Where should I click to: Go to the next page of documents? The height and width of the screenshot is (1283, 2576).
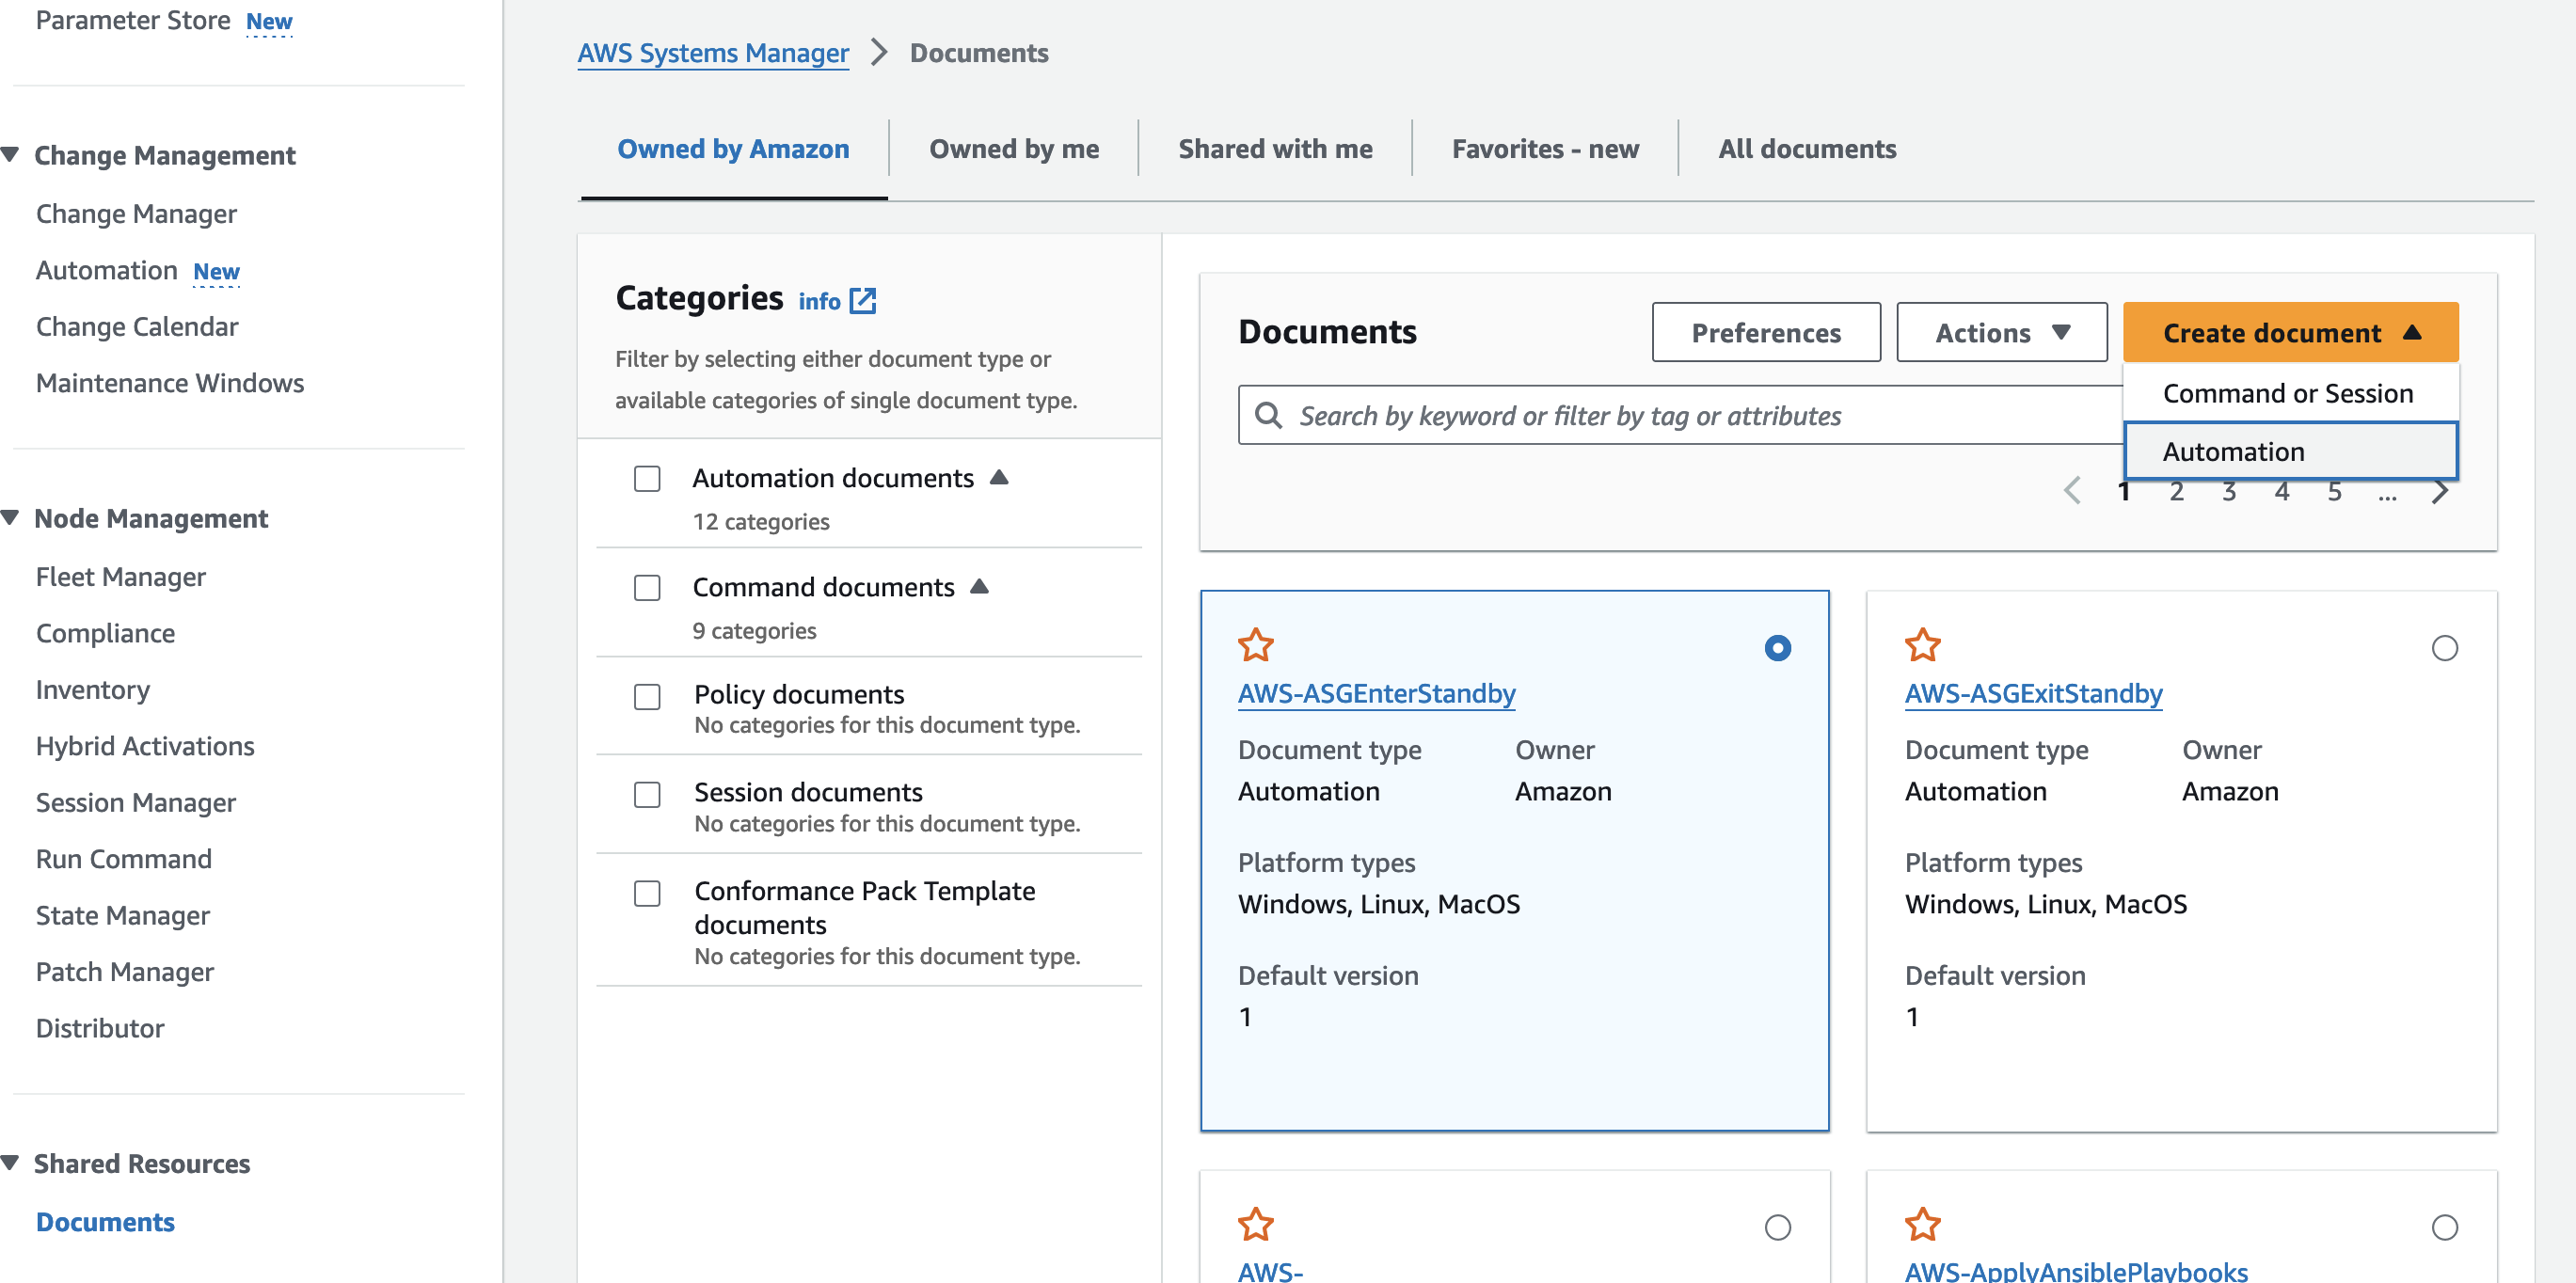(x=2440, y=491)
